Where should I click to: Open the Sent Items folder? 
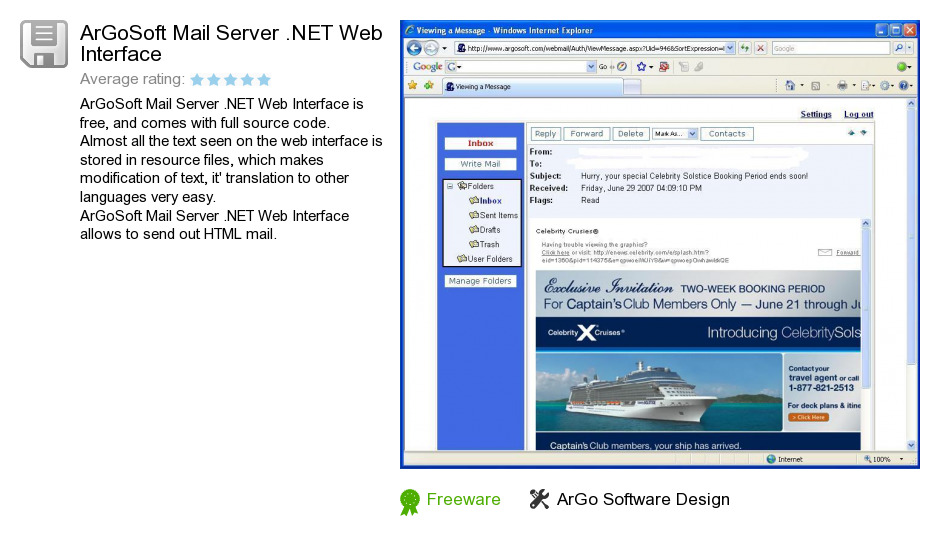(x=493, y=215)
